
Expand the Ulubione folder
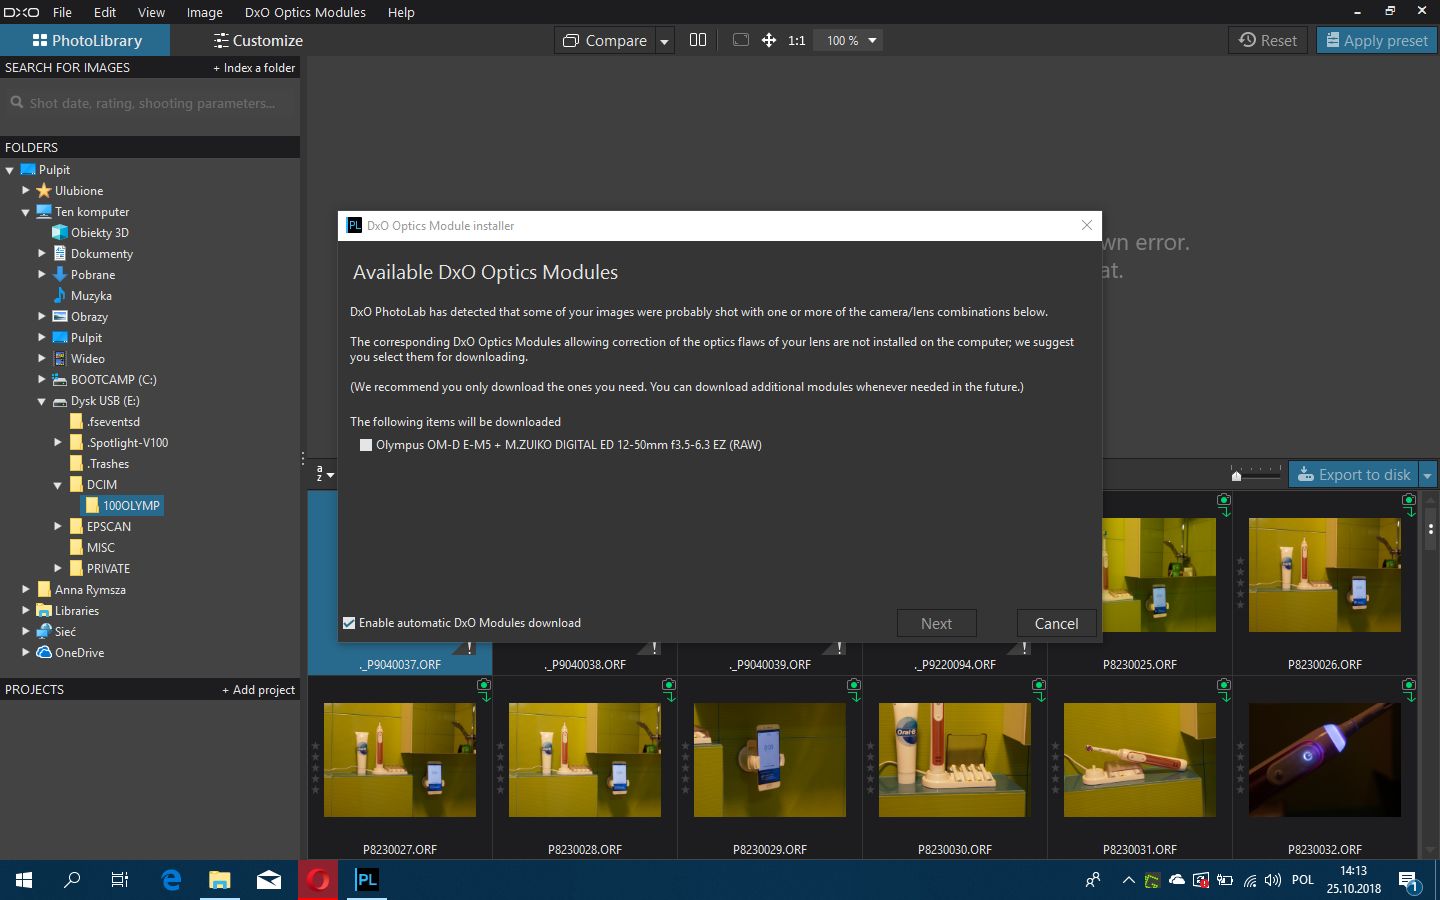(26, 190)
